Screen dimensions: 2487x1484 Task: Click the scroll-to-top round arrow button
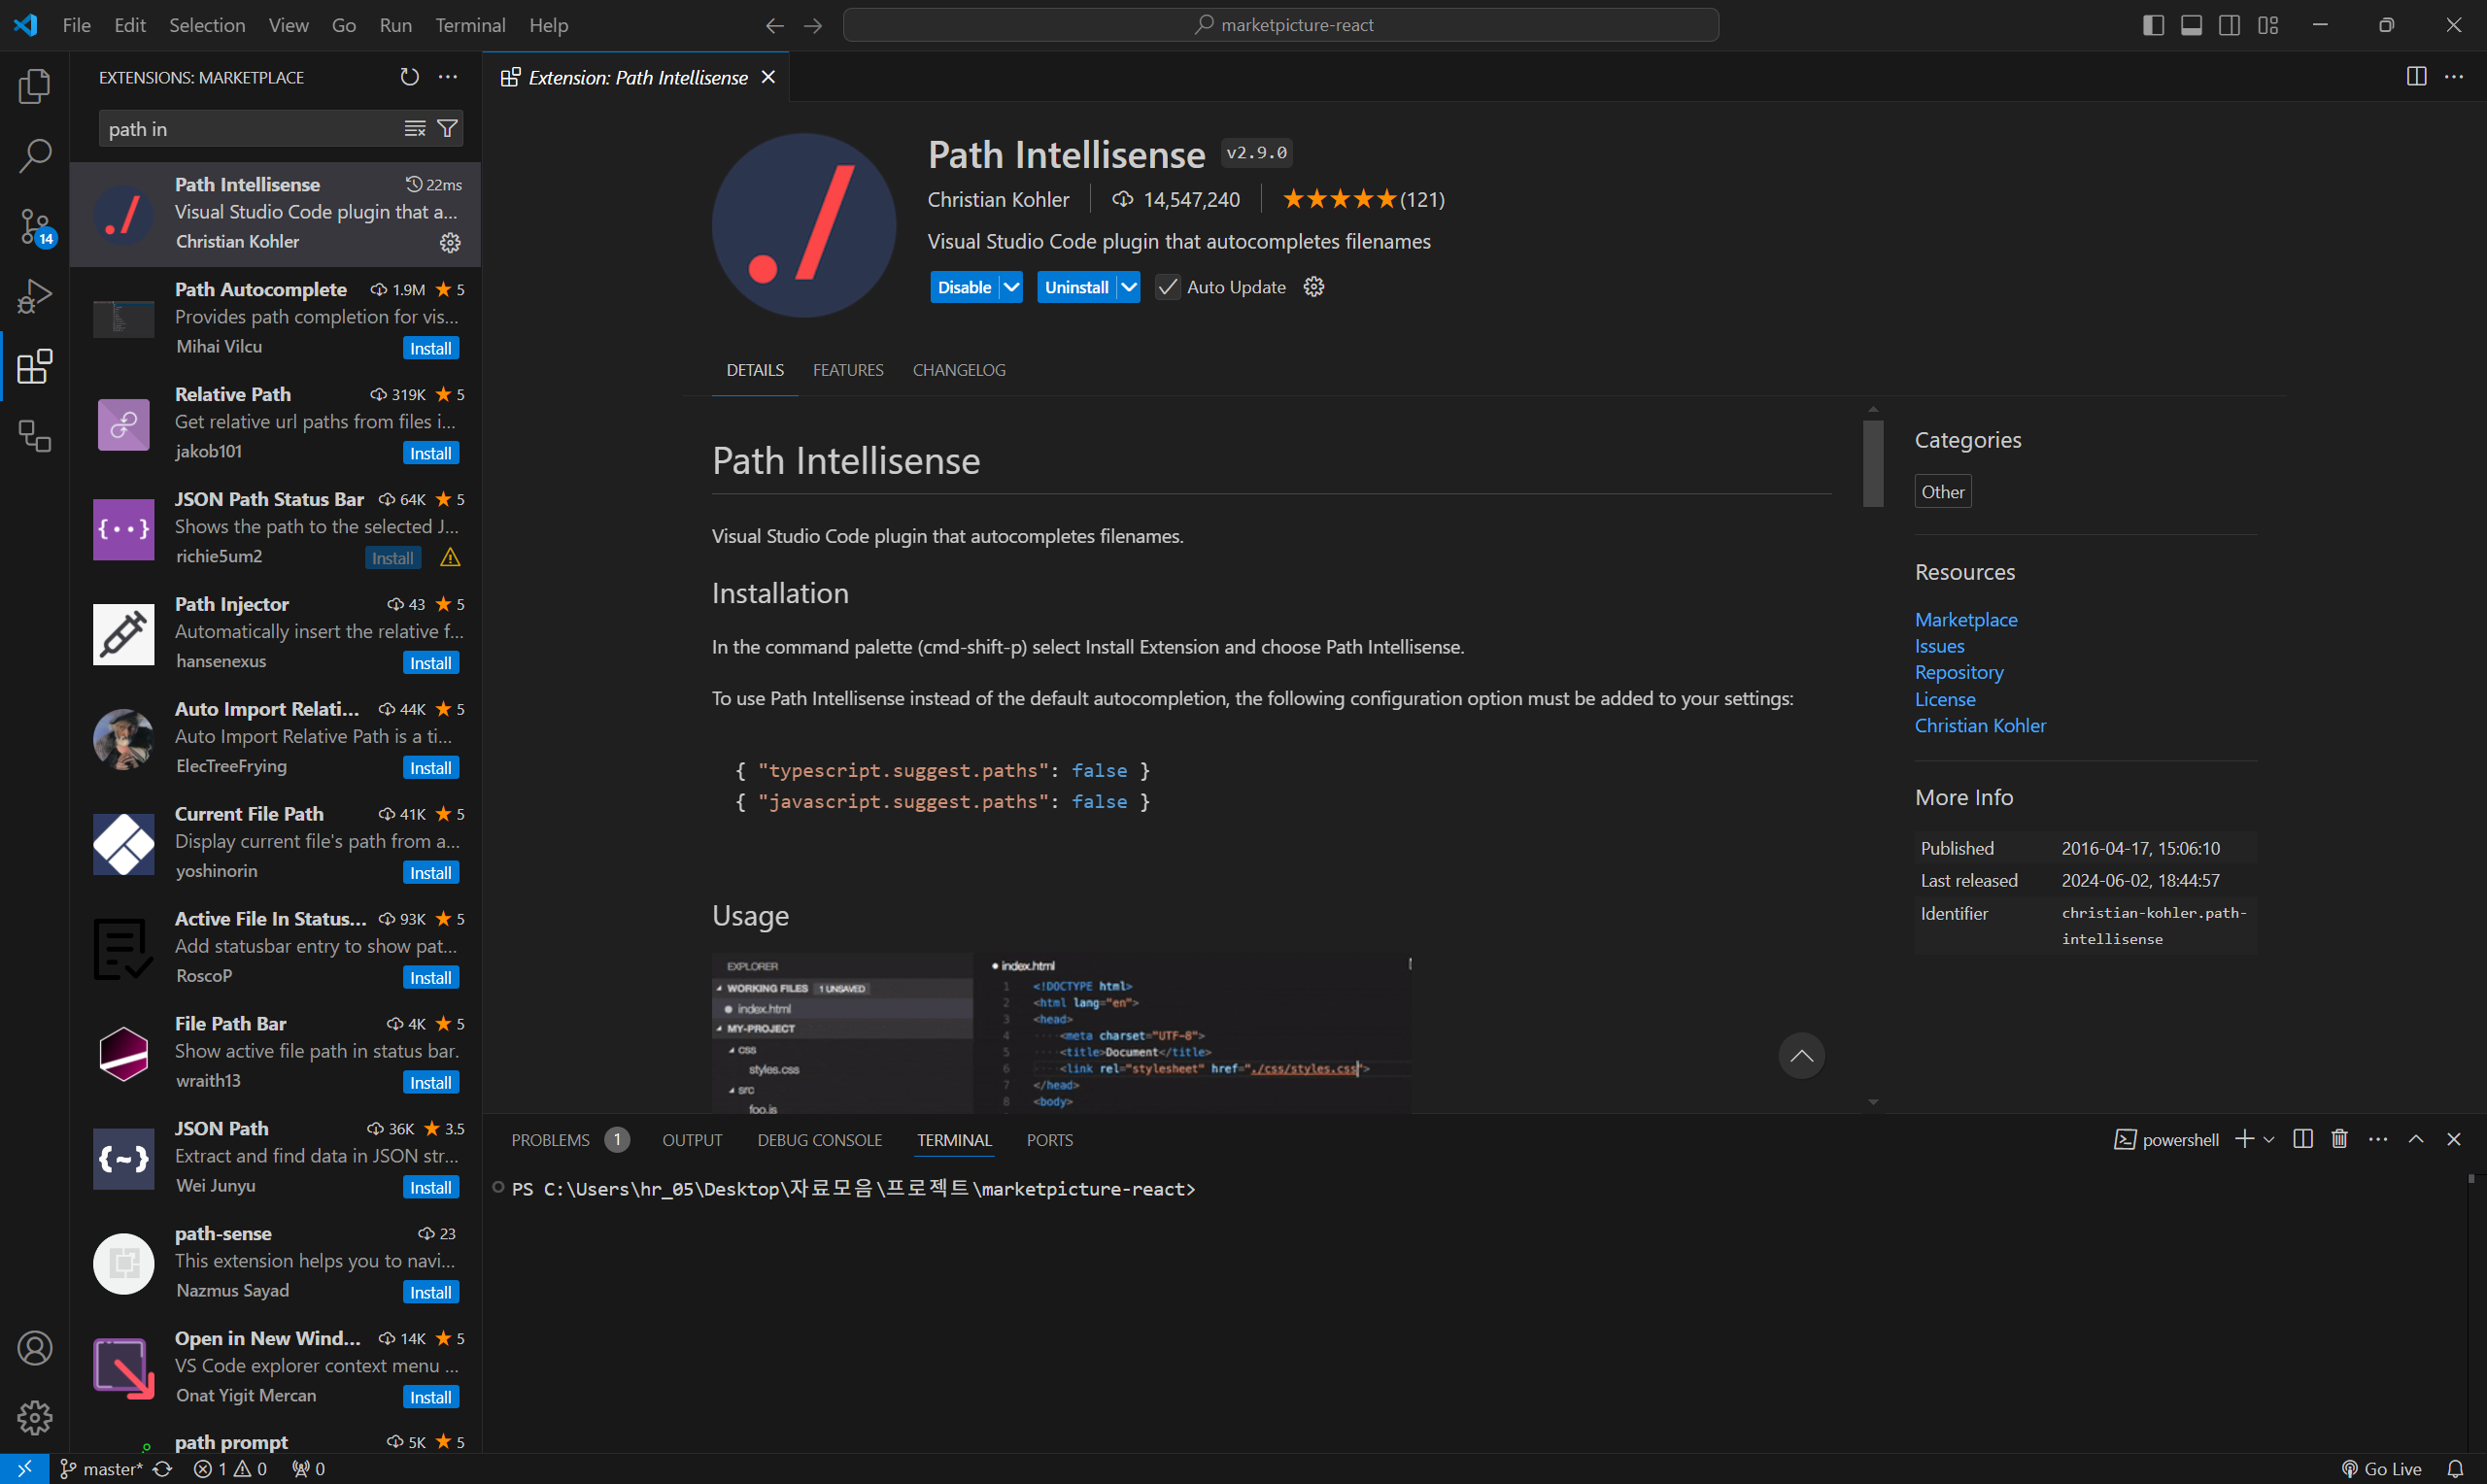click(x=1801, y=1056)
